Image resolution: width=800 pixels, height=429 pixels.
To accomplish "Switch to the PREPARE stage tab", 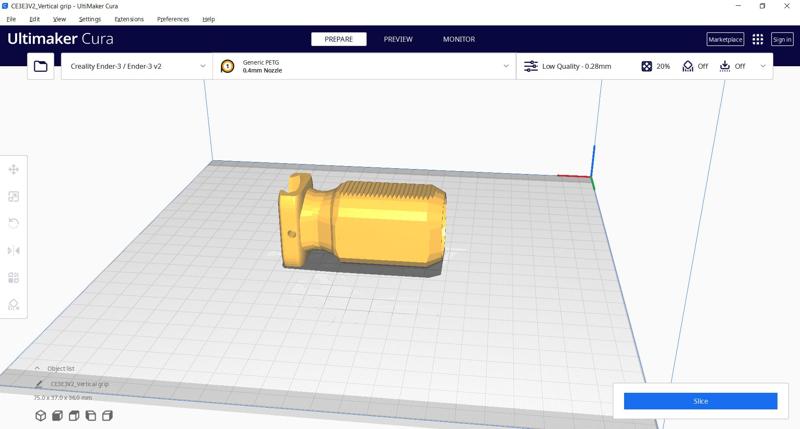I will (x=339, y=39).
